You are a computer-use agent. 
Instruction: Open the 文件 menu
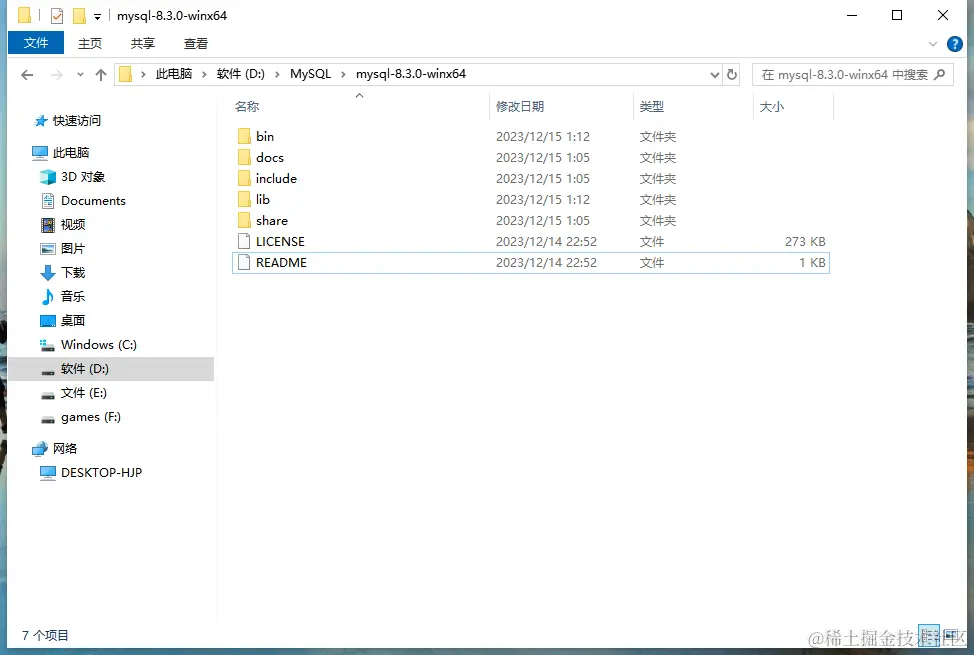[x=36, y=43]
